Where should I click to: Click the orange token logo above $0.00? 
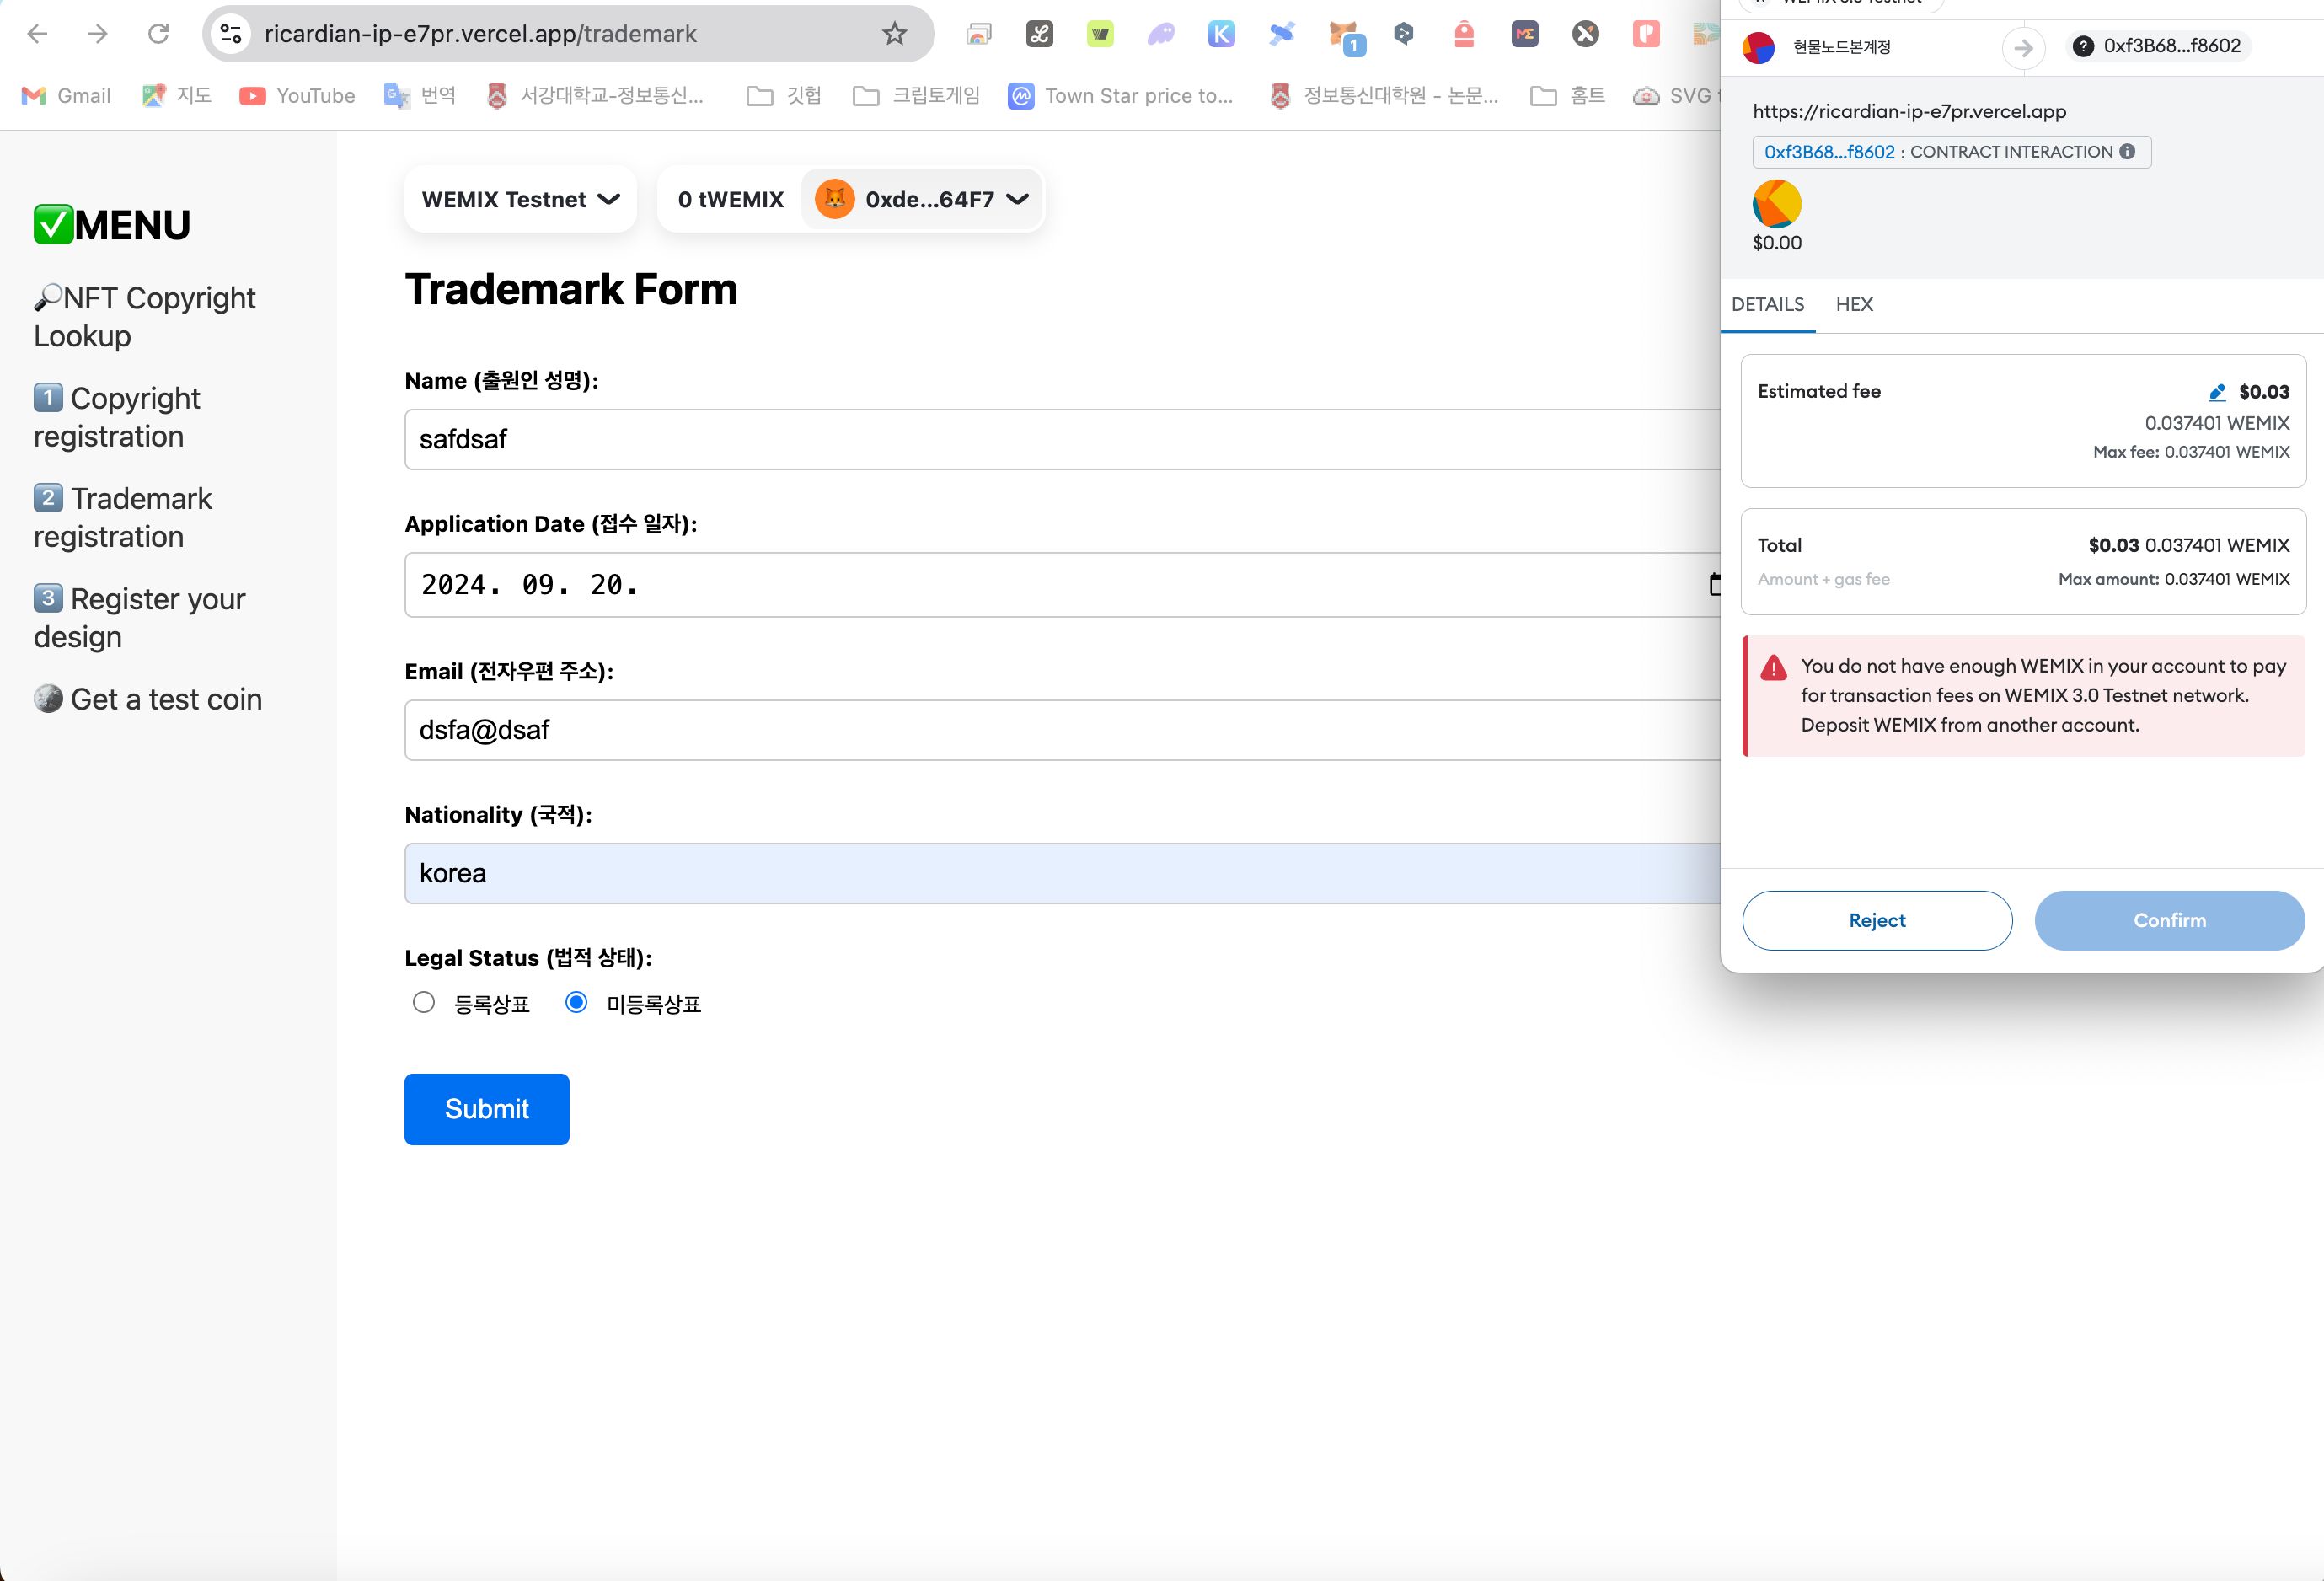pyautogui.click(x=1777, y=204)
